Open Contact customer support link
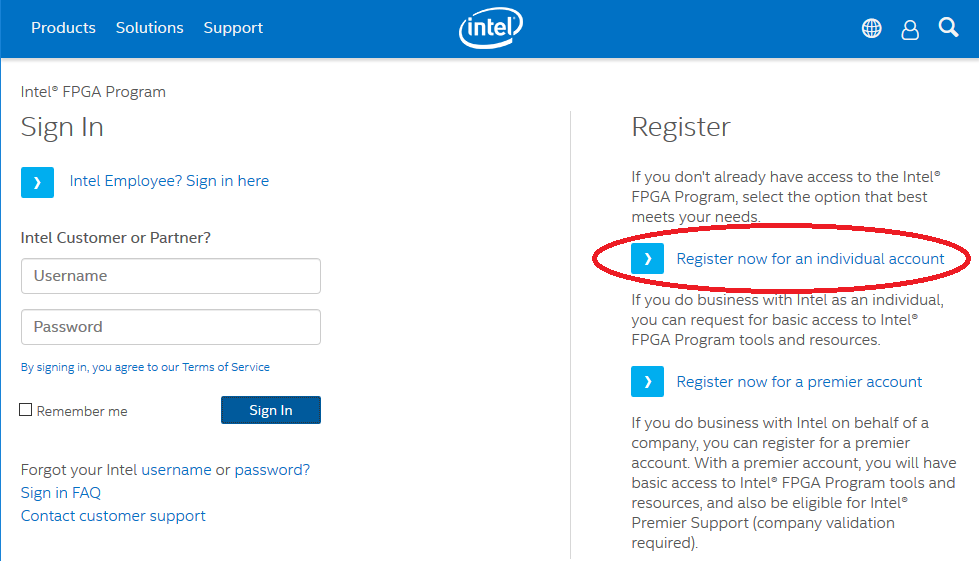The image size is (979, 563). pos(113,516)
